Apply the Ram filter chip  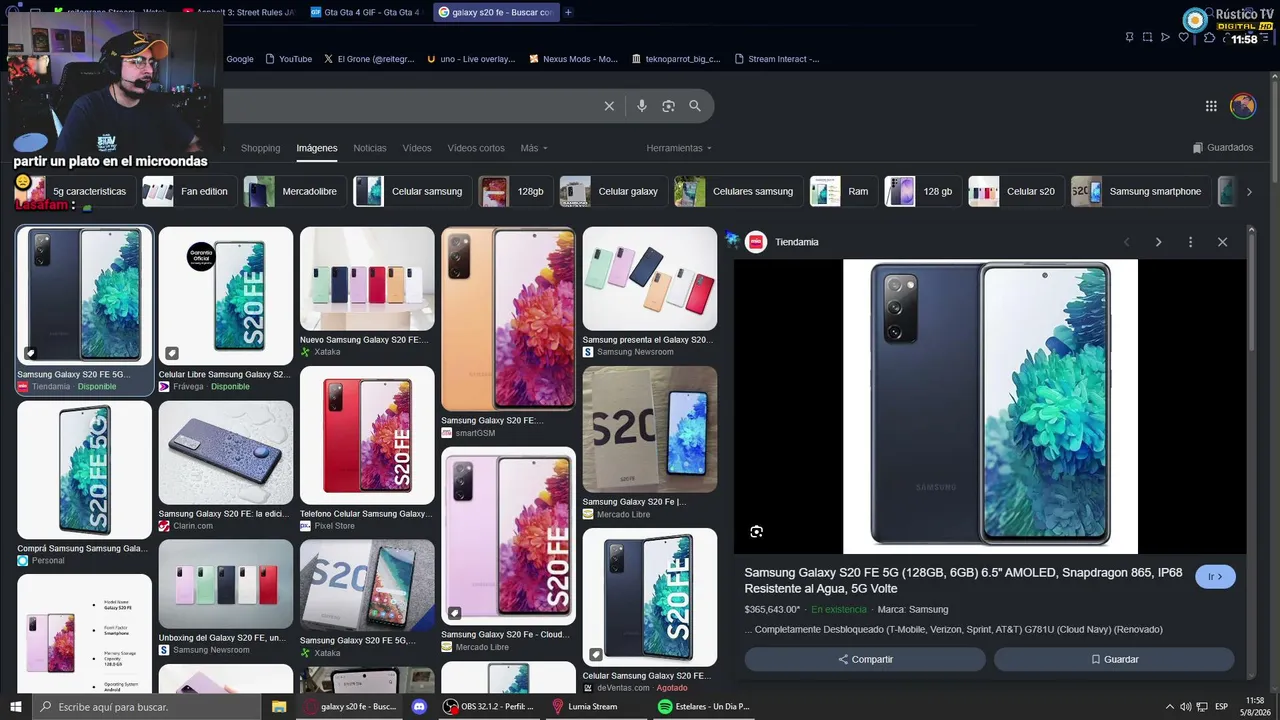pyautogui.click(x=843, y=191)
